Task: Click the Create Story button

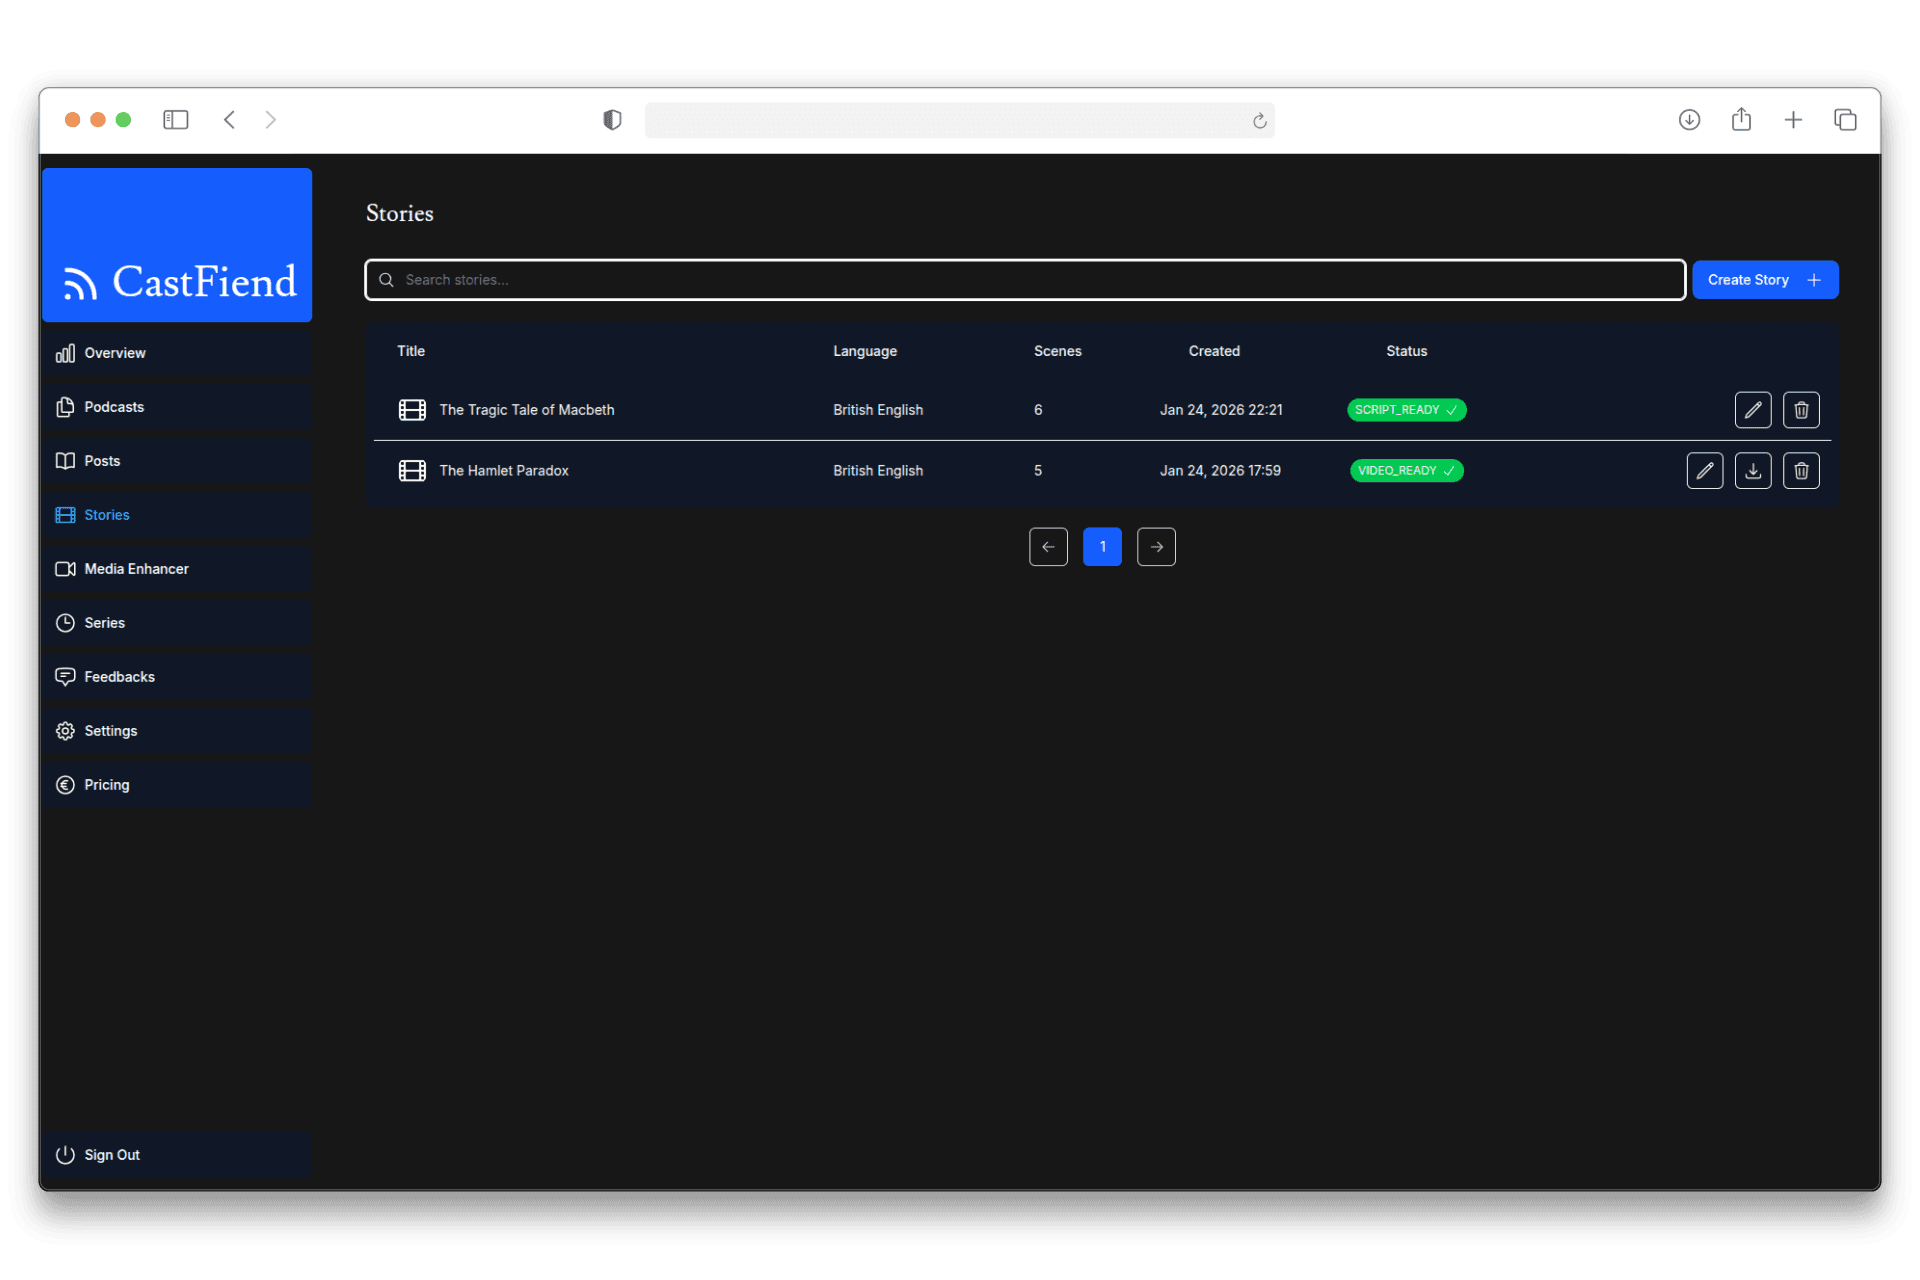Action: [x=1764, y=280]
